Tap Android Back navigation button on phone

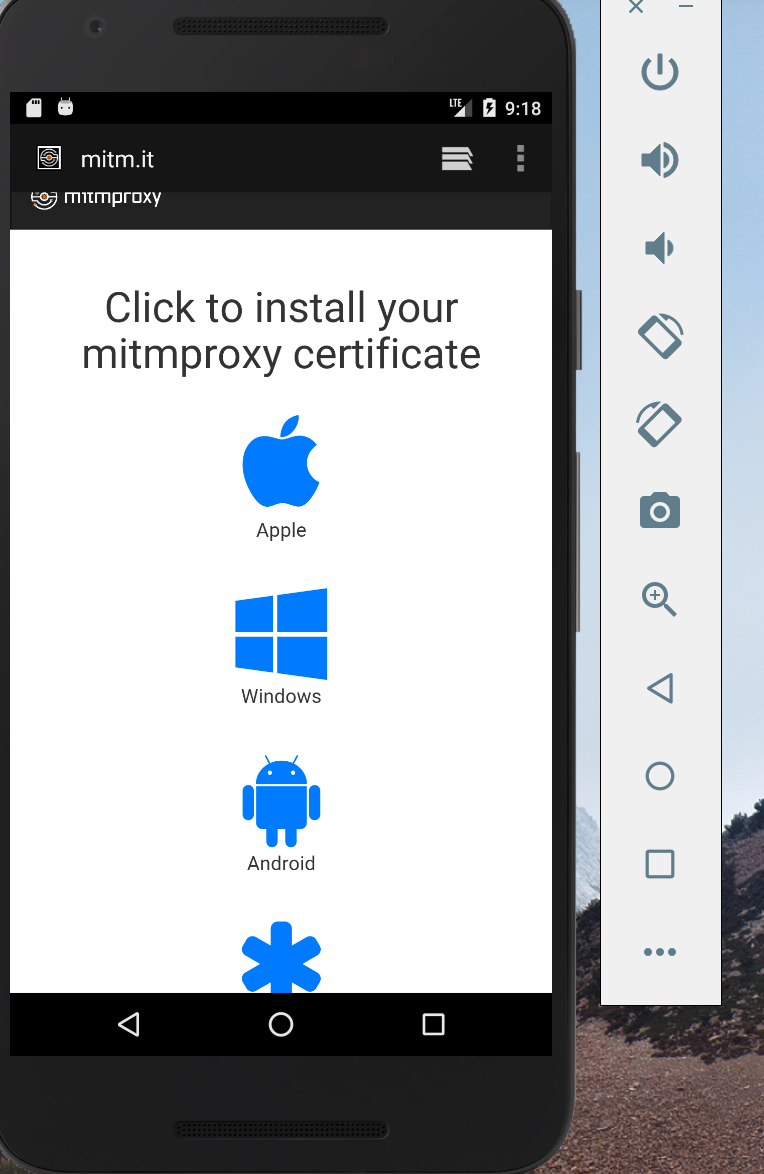click(129, 1024)
